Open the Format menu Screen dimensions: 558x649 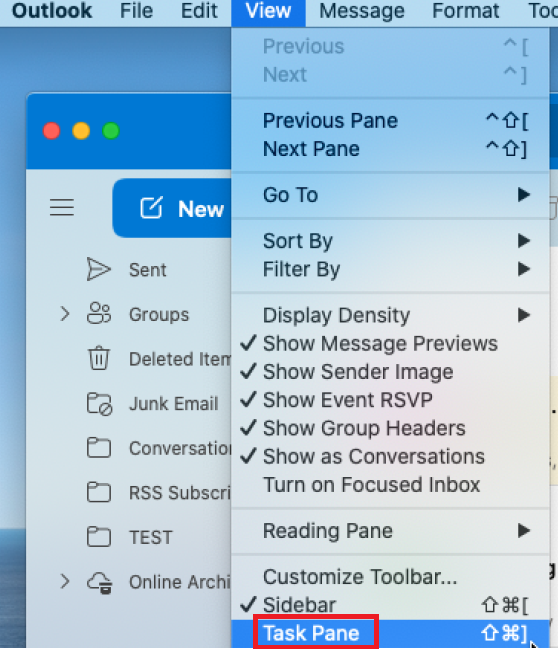(x=466, y=11)
